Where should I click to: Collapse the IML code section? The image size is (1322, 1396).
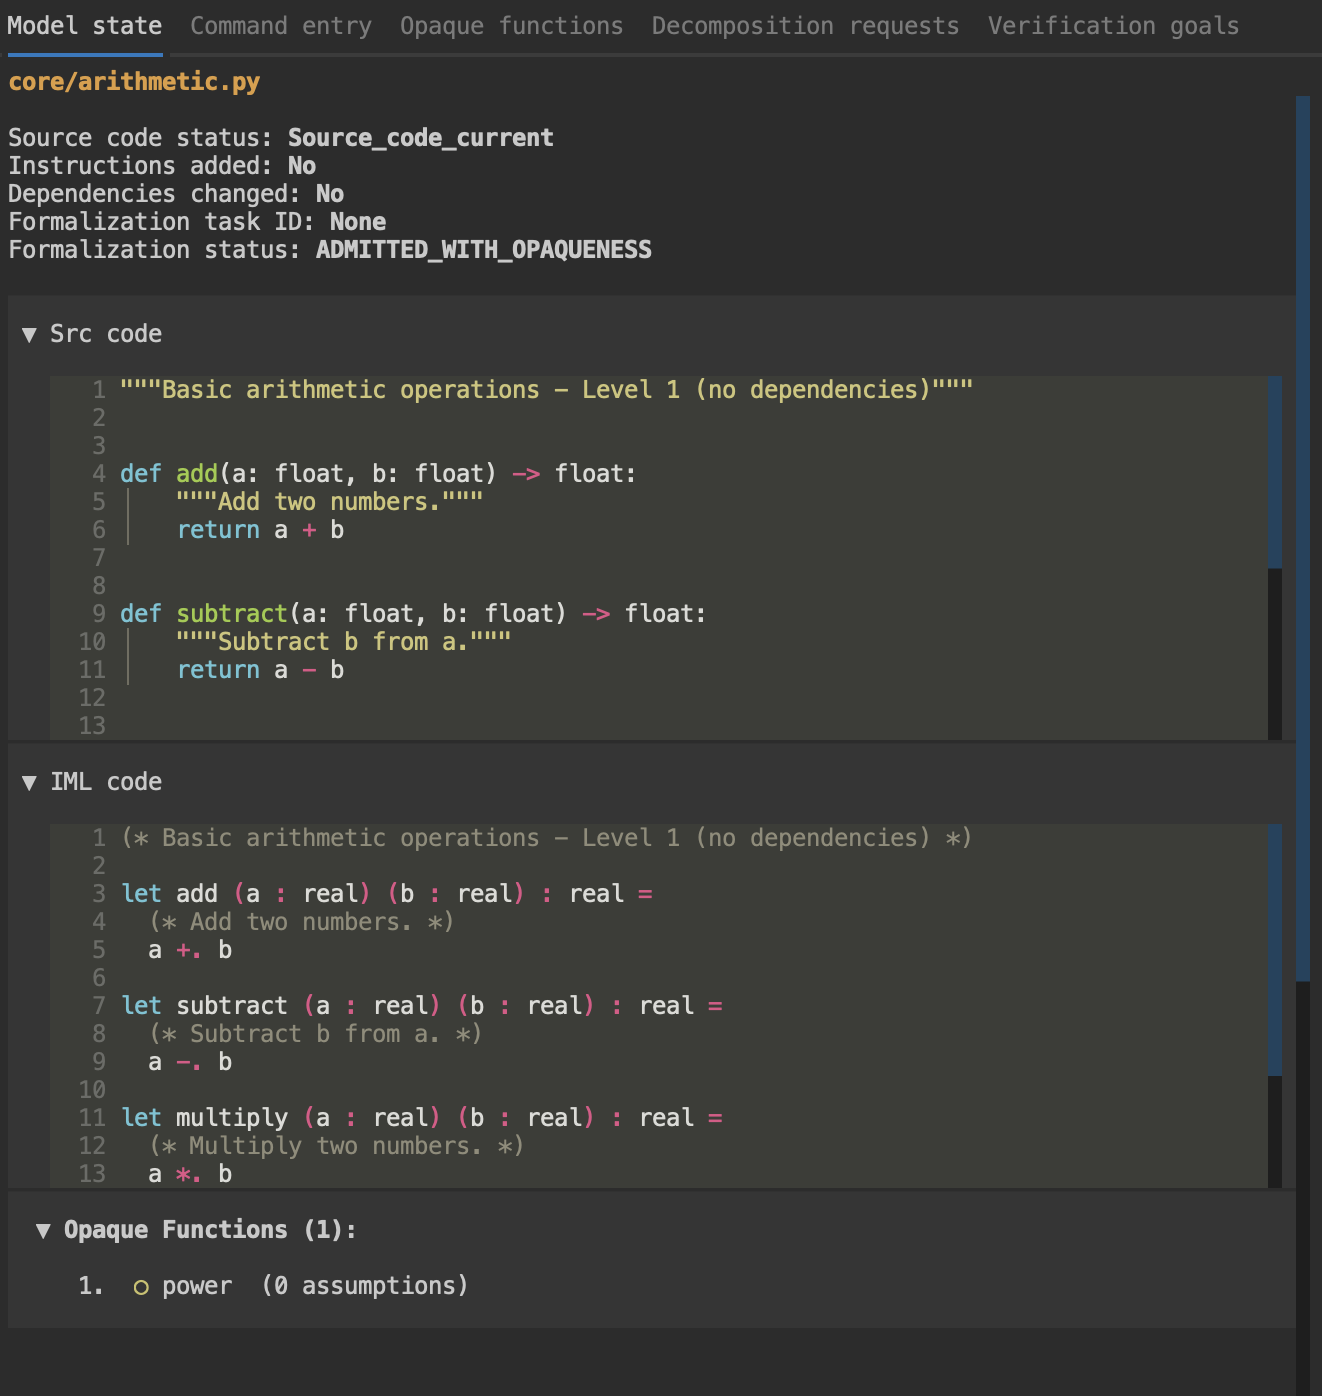tap(29, 783)
